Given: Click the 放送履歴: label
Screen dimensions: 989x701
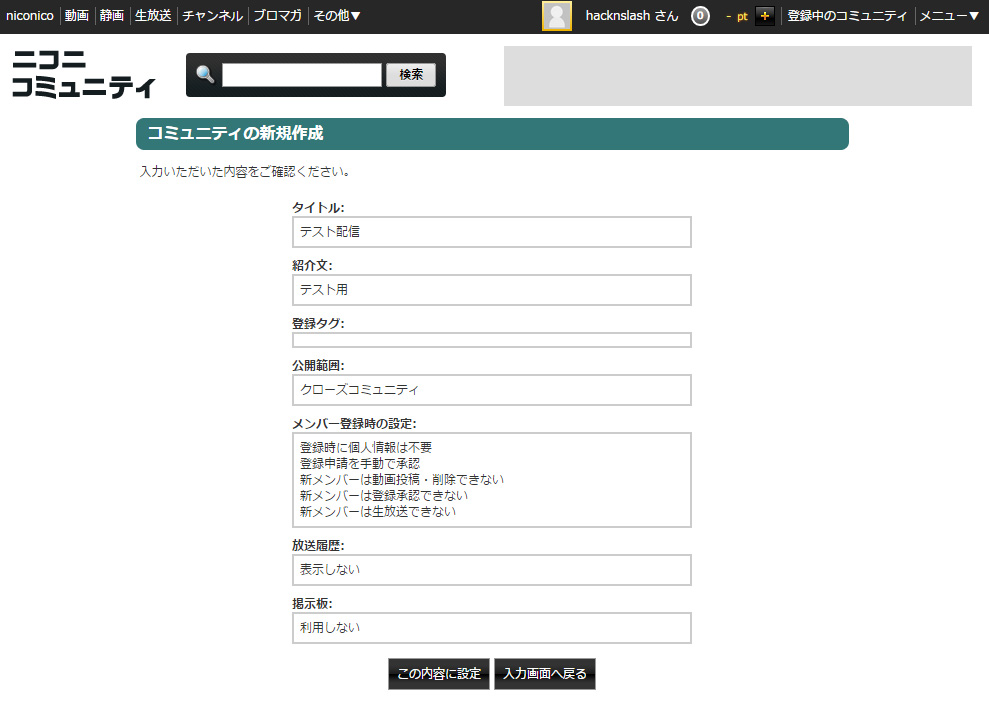Looking at the screenshot, I should click(318, 545).
